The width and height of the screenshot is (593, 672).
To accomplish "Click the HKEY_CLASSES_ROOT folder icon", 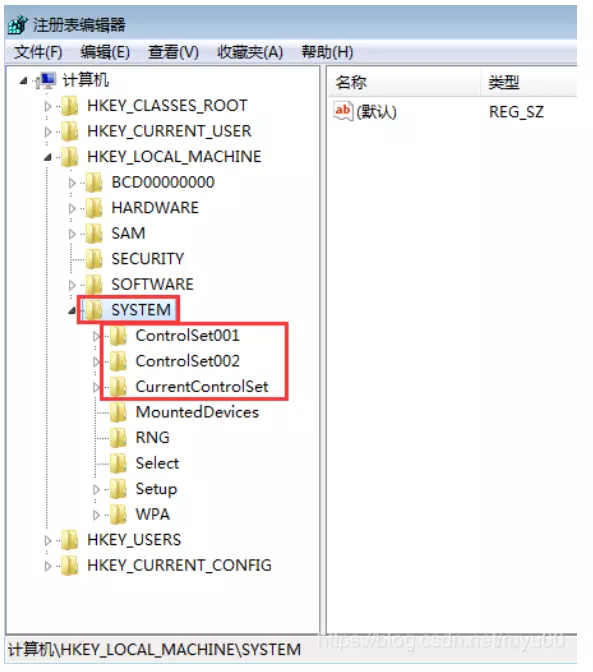I will pyautogui.click(x=70, y=106).
